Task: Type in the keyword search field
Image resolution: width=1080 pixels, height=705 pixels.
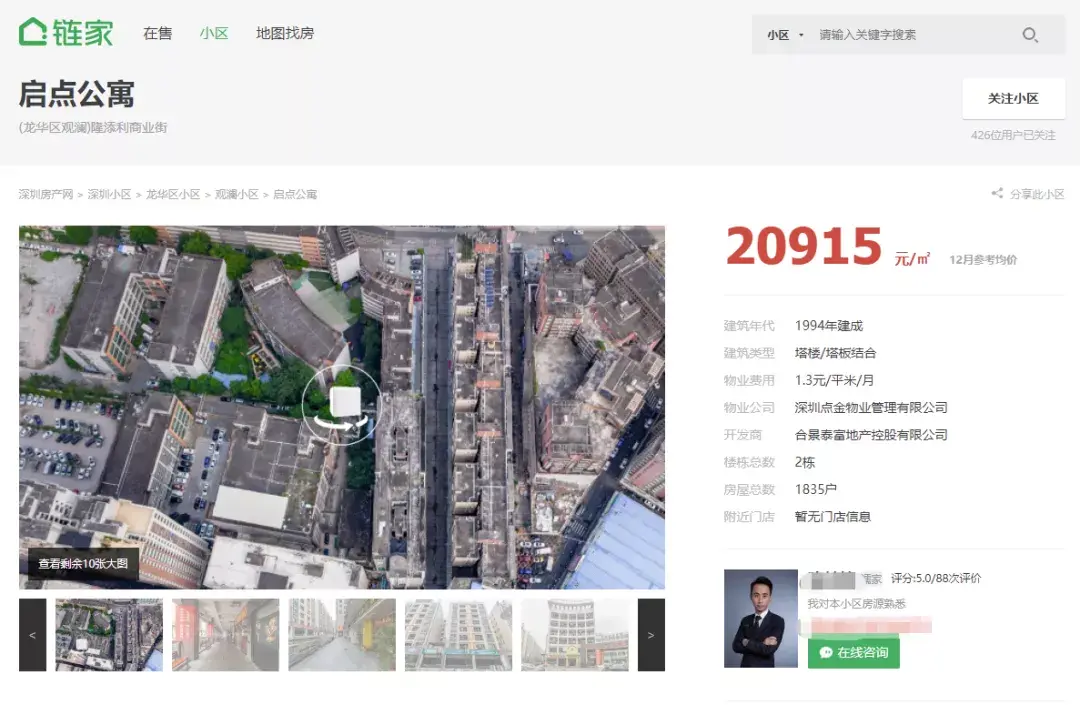Action: (x=910, y=35)
